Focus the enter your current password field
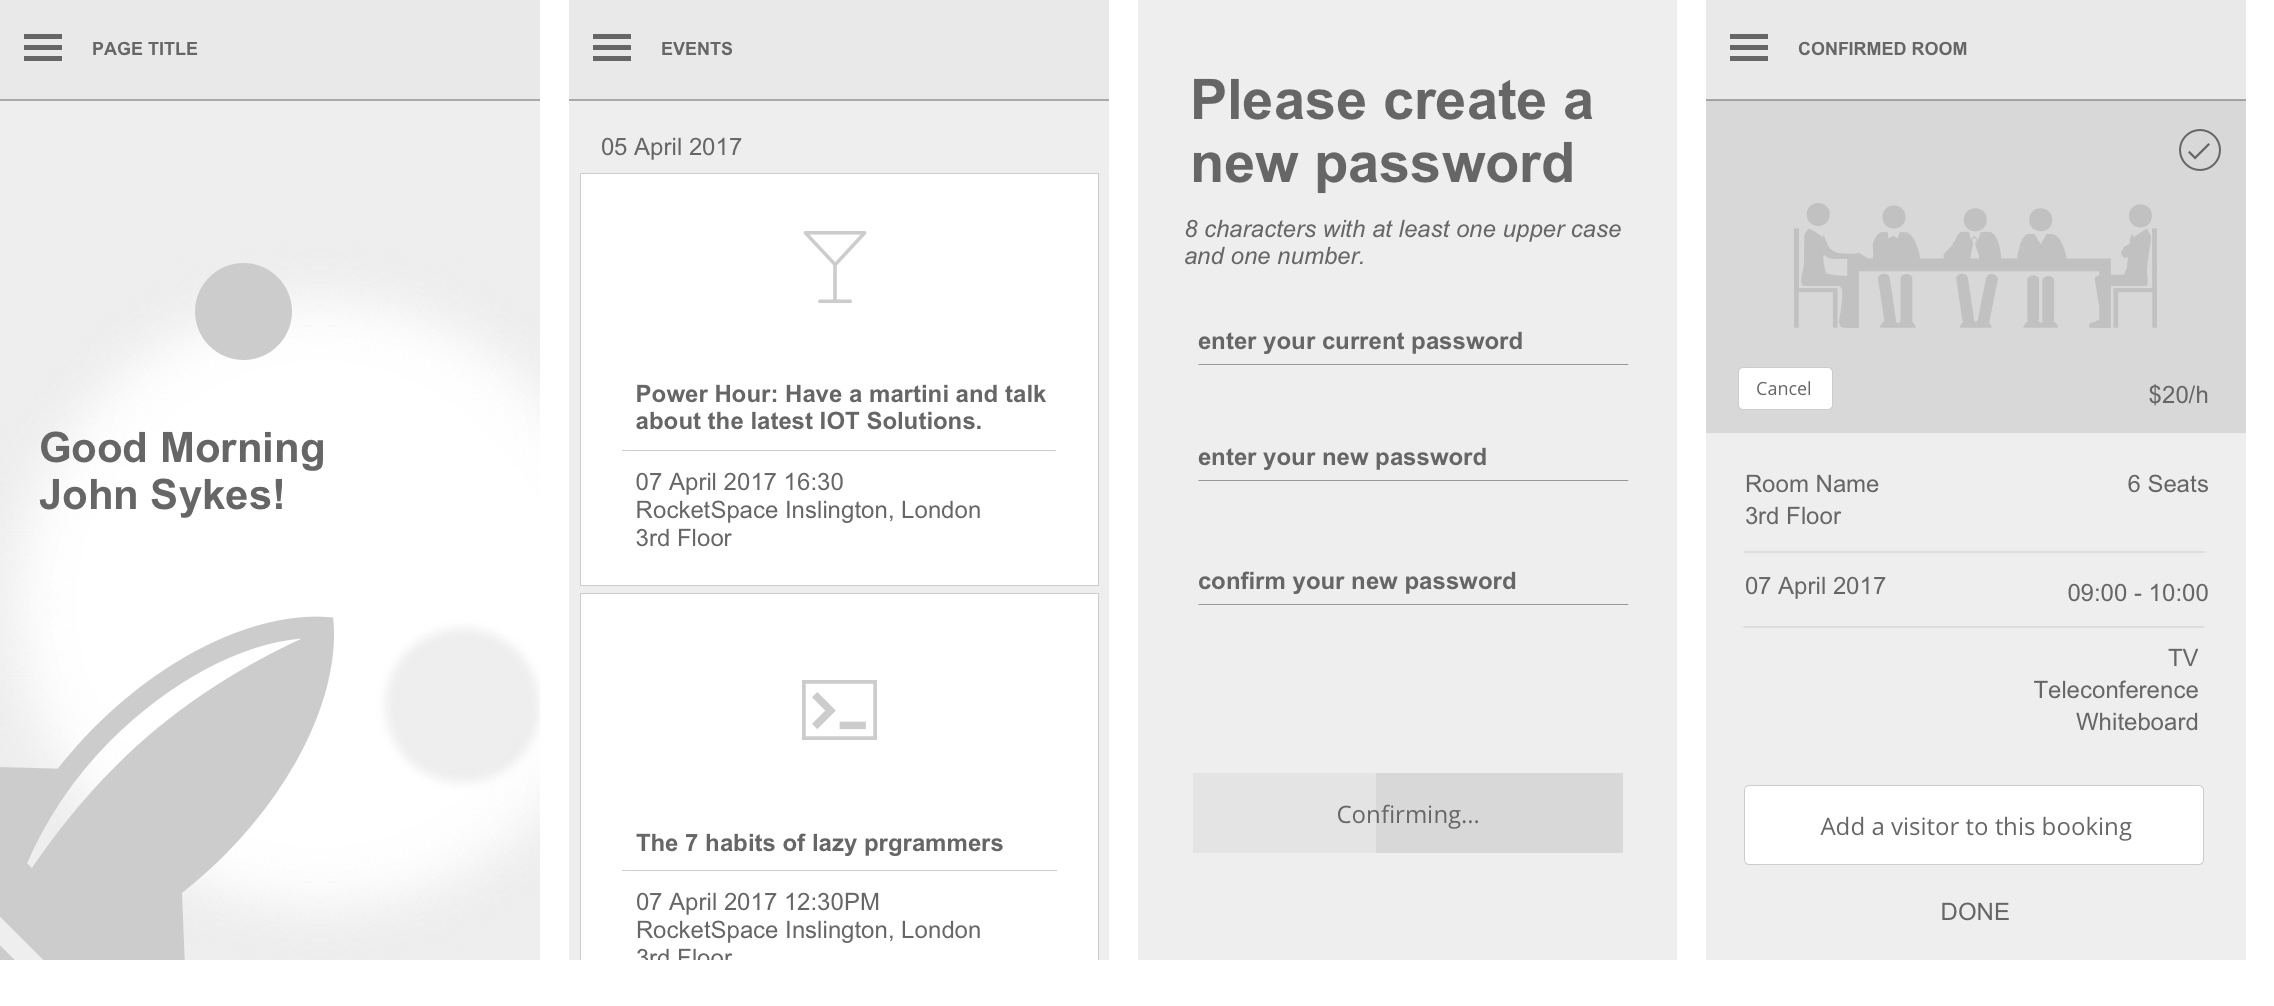Image resolution: width=2274 pixels, height=1006 pixels. coord(1413,343)
